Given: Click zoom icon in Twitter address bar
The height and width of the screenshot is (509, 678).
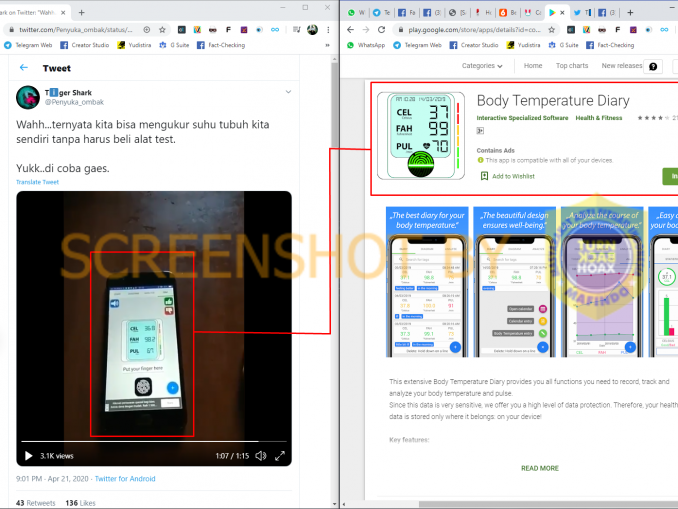Looking at the screenshot, I should pyautogui.click(x=147, y=30).
